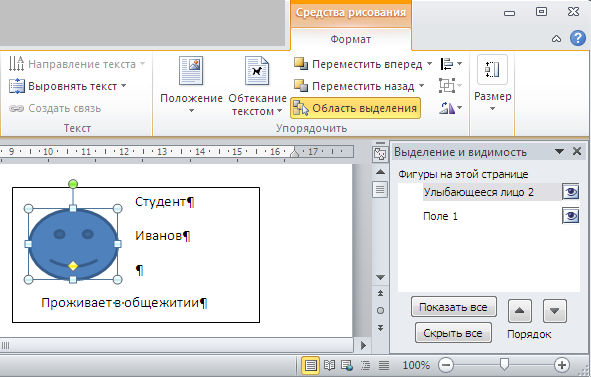Open Selection pane options dropdown triangle
The height and width of the screenshot is (377, 591).
coord(559,152)
